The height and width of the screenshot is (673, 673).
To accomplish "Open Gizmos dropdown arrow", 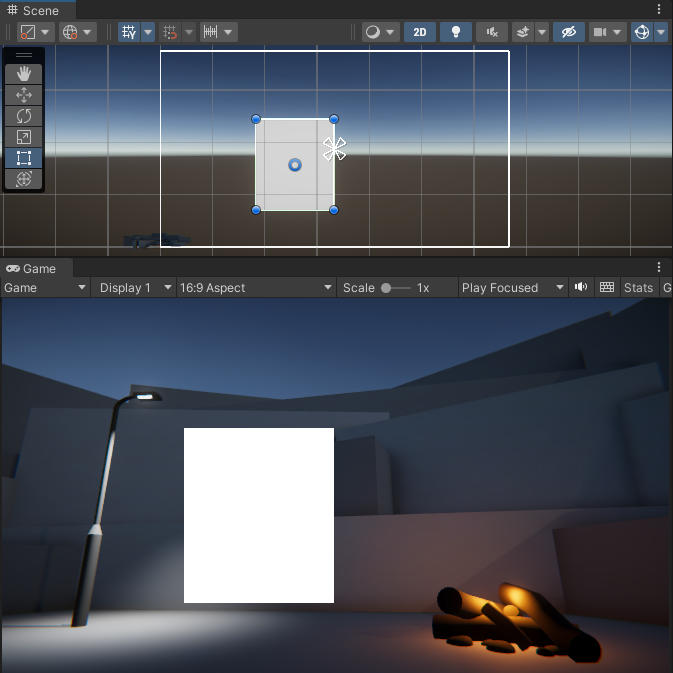I will pyautogui.click(x=661, y=32).
